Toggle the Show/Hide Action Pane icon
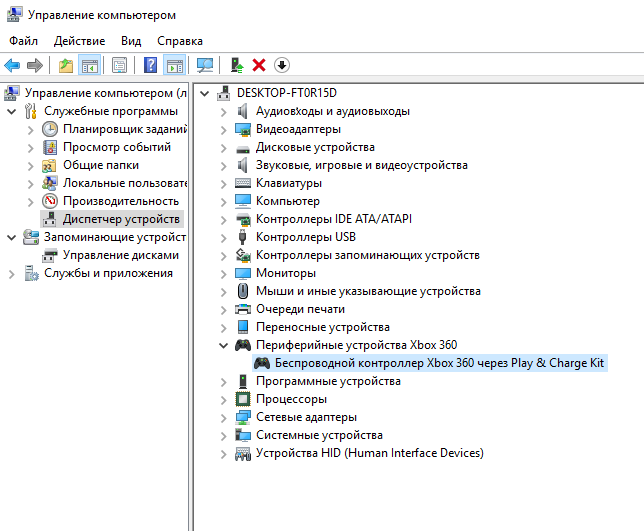 click(x=175, y=65)
